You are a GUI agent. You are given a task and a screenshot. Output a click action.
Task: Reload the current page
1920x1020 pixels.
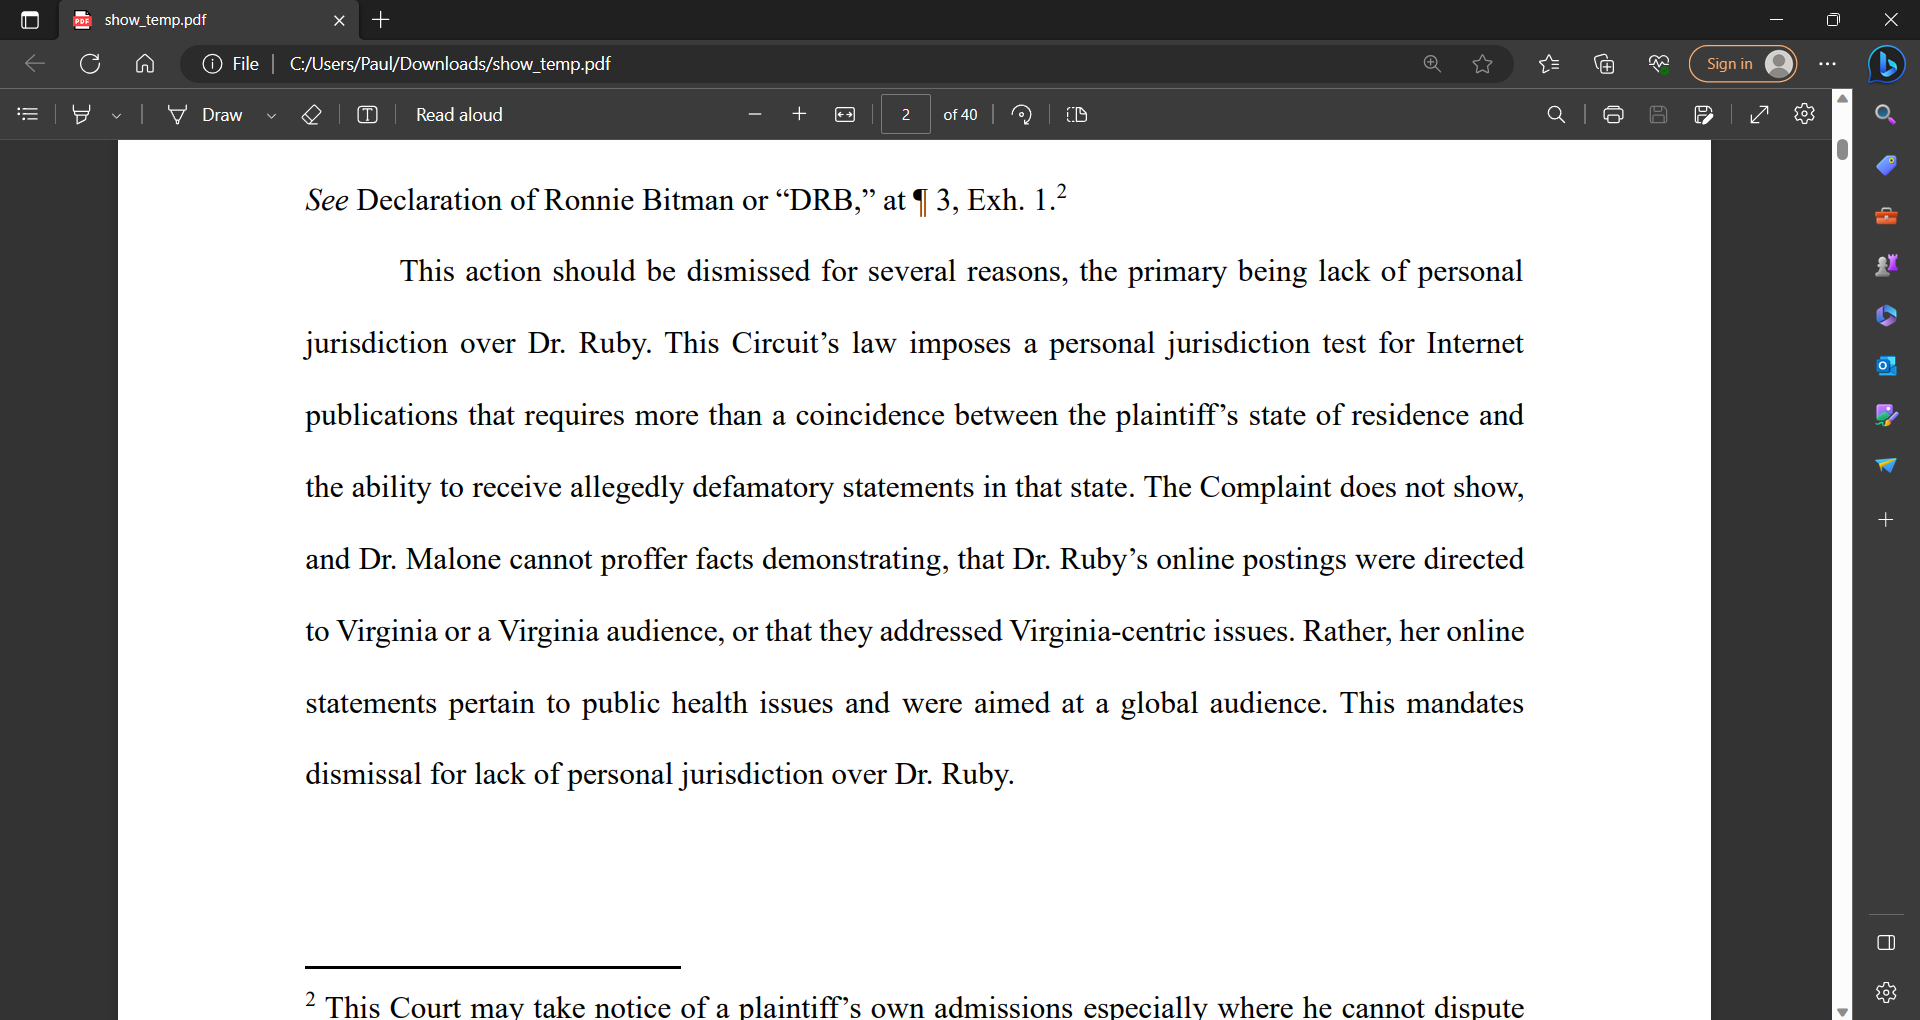tap(90, 64)
